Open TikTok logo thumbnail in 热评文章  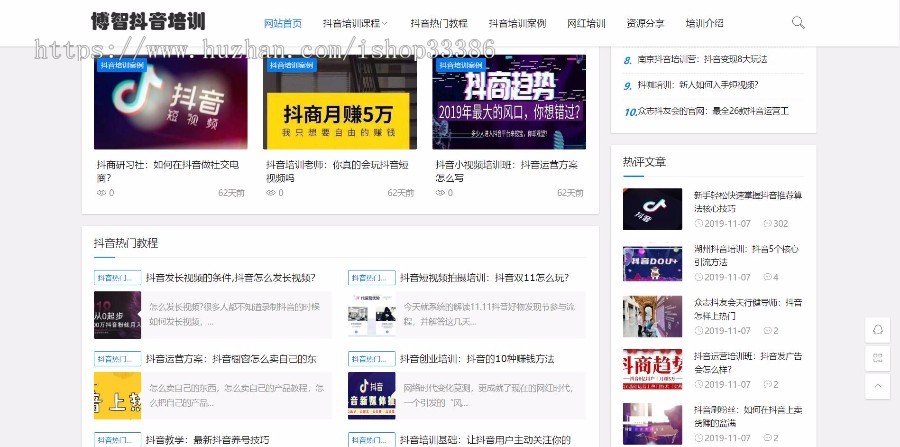pos(653,209)
